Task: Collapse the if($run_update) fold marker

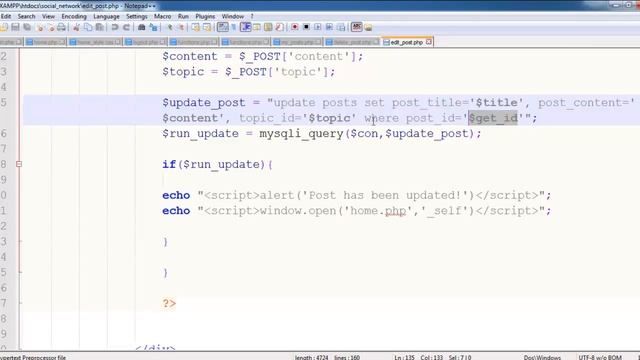Action: pos(18,164)
